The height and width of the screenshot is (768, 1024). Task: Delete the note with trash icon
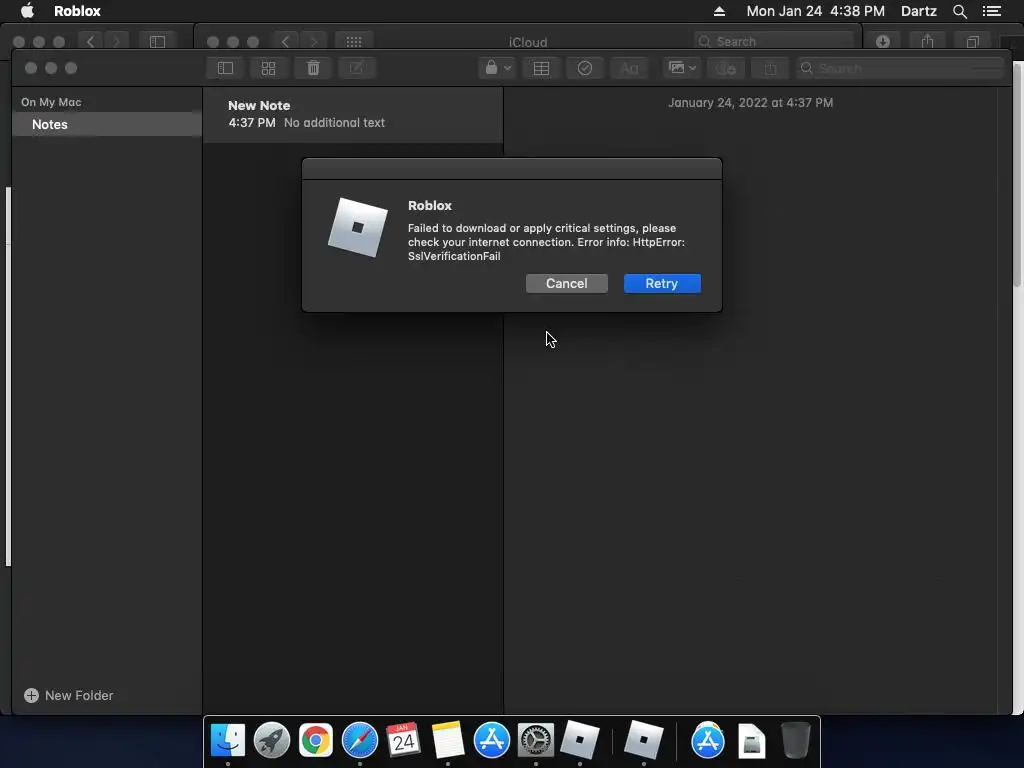point(313,68)
